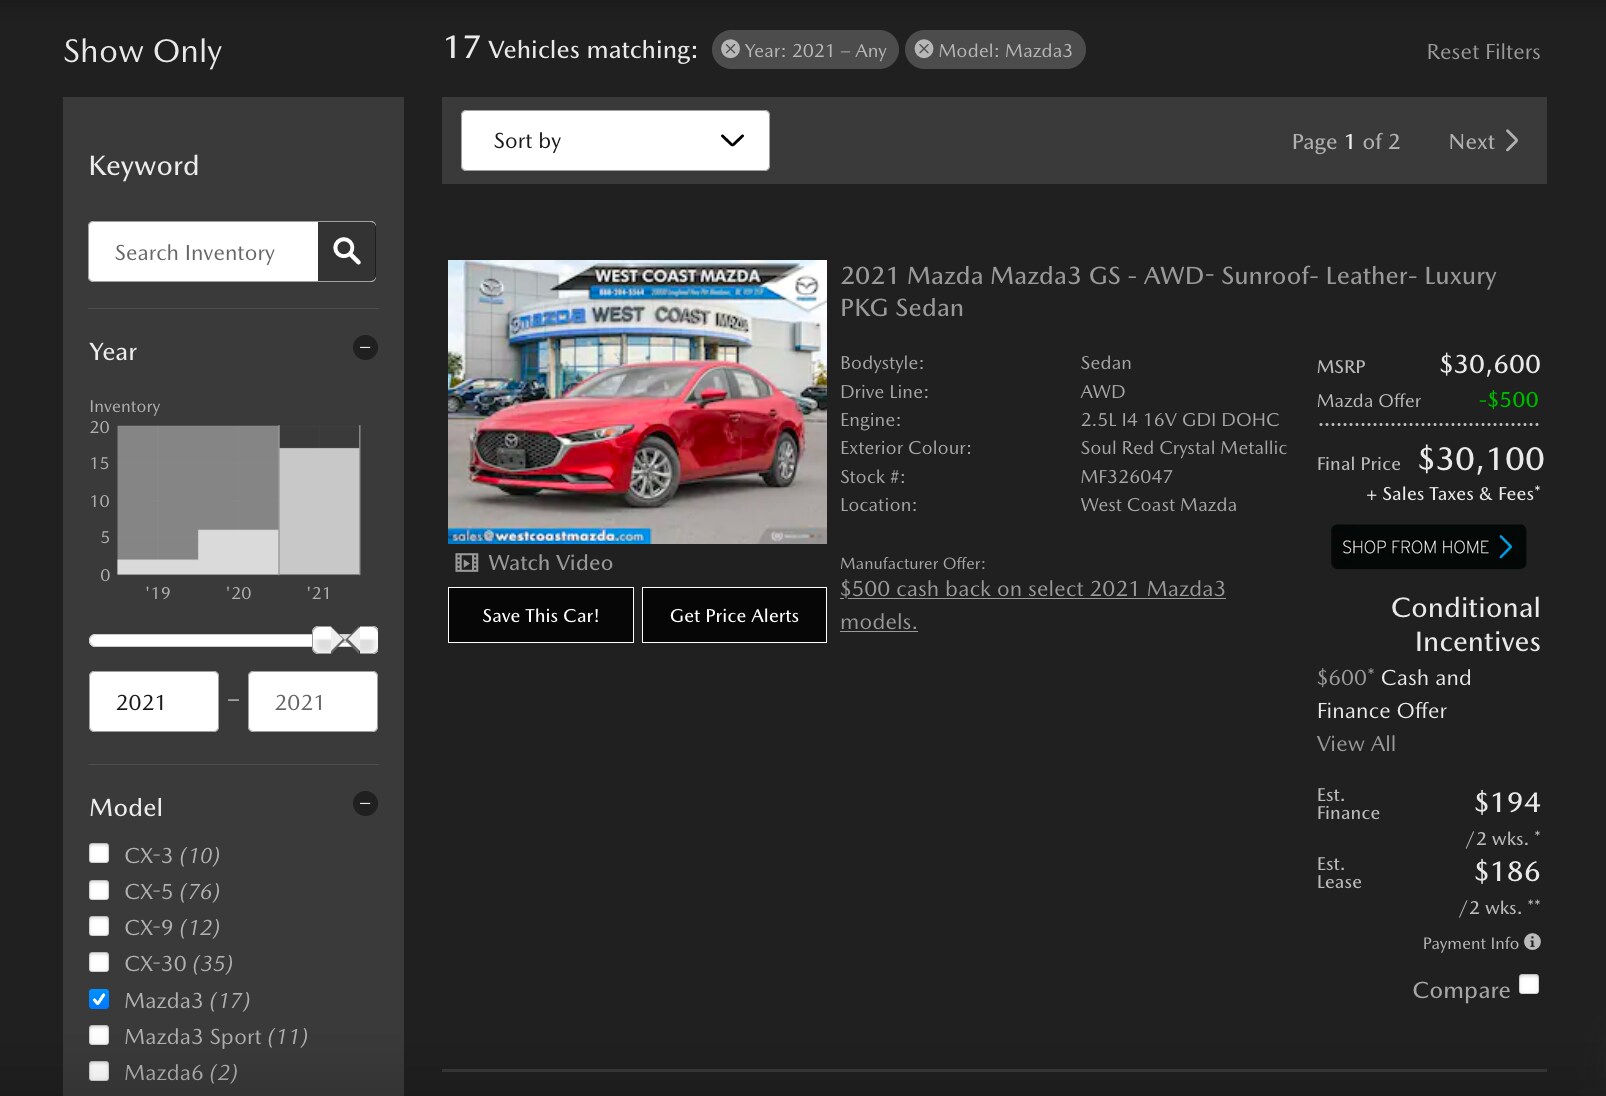This screenshot has width=1606, height=1096.
Task: Click Get Price Alerts button
Action: (734, 615)
